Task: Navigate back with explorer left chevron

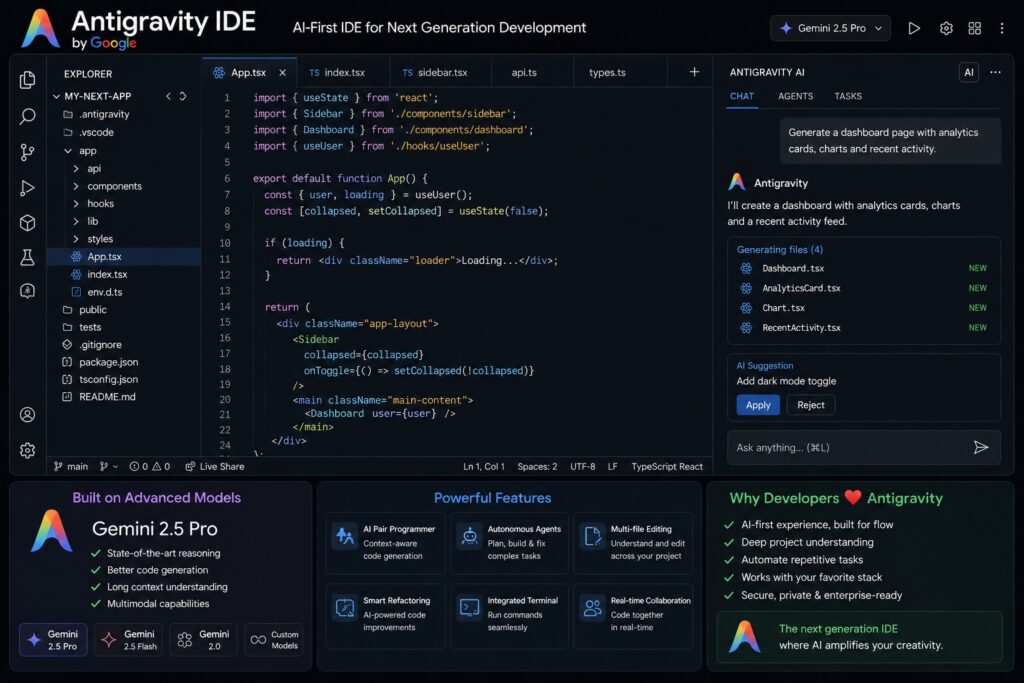Action: [x=168, y=96]
